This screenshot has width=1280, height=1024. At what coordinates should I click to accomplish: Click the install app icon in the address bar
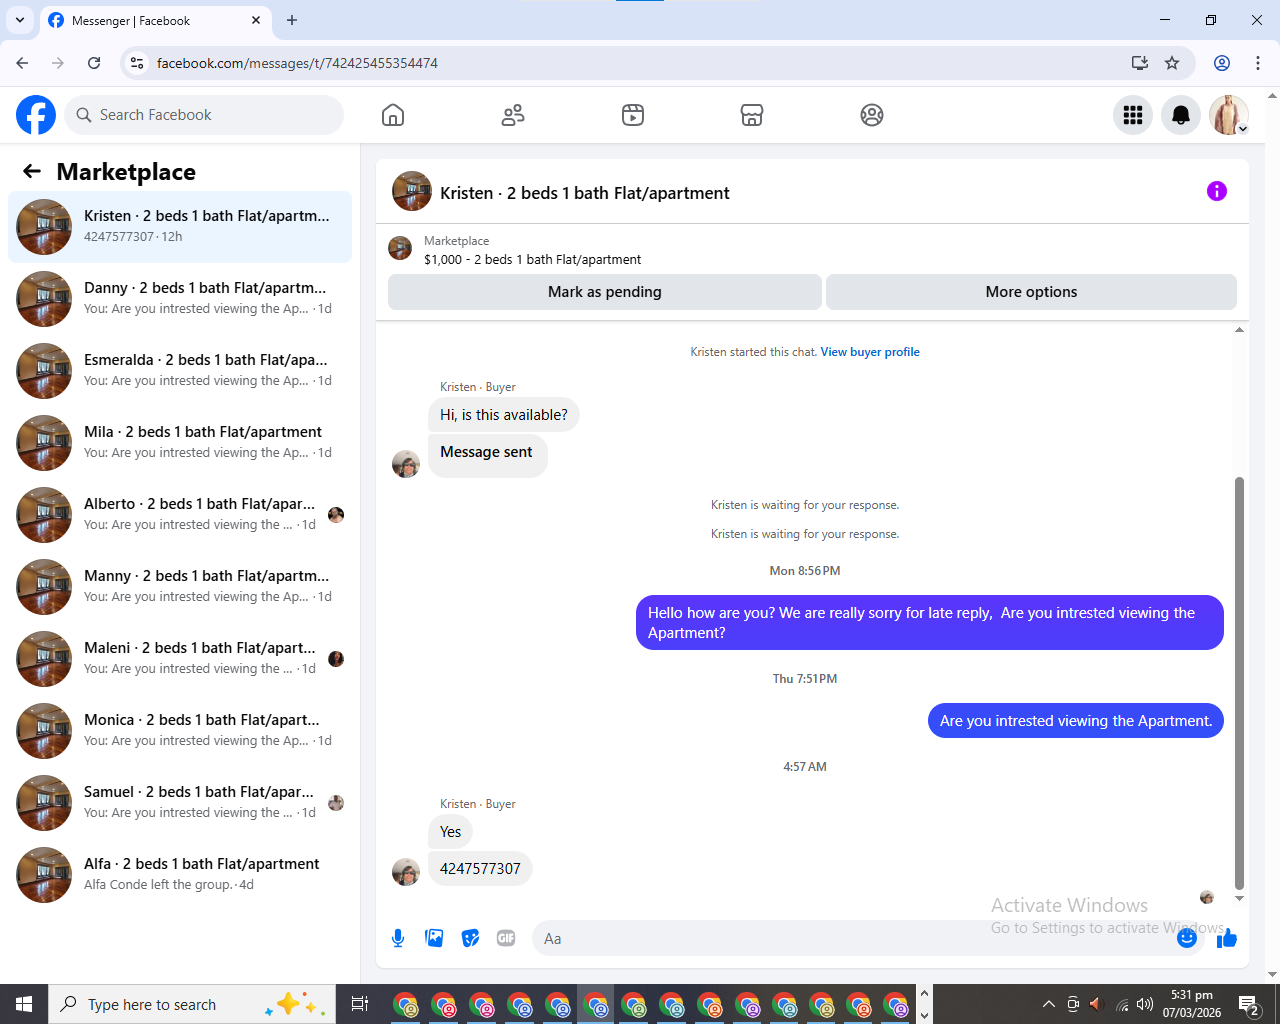pyautogui.click(x=1139, y=63)
